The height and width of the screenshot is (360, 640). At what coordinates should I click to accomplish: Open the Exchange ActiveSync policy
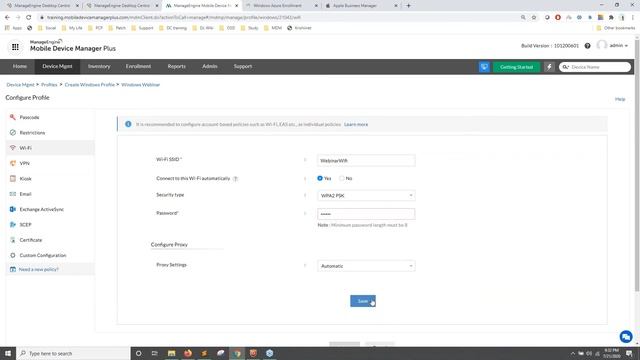click(x=42, y=209)
